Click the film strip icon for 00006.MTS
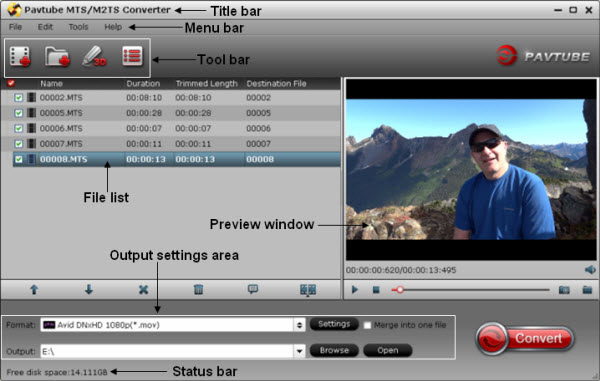Screen dimensions: 600x381 click(x=31, y=128)
